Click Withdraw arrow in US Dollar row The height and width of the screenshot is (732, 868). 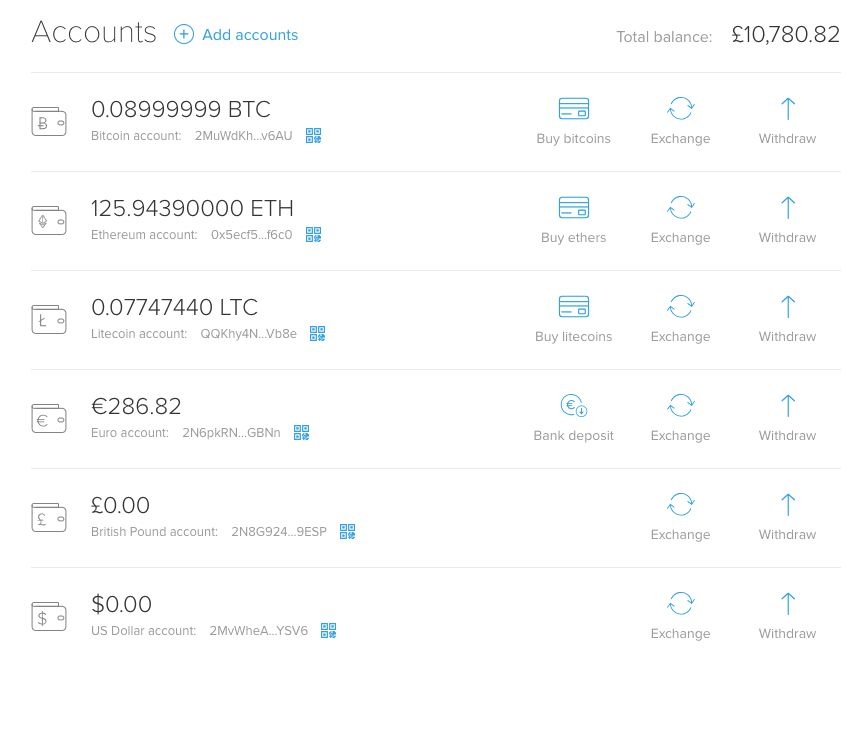788,604
